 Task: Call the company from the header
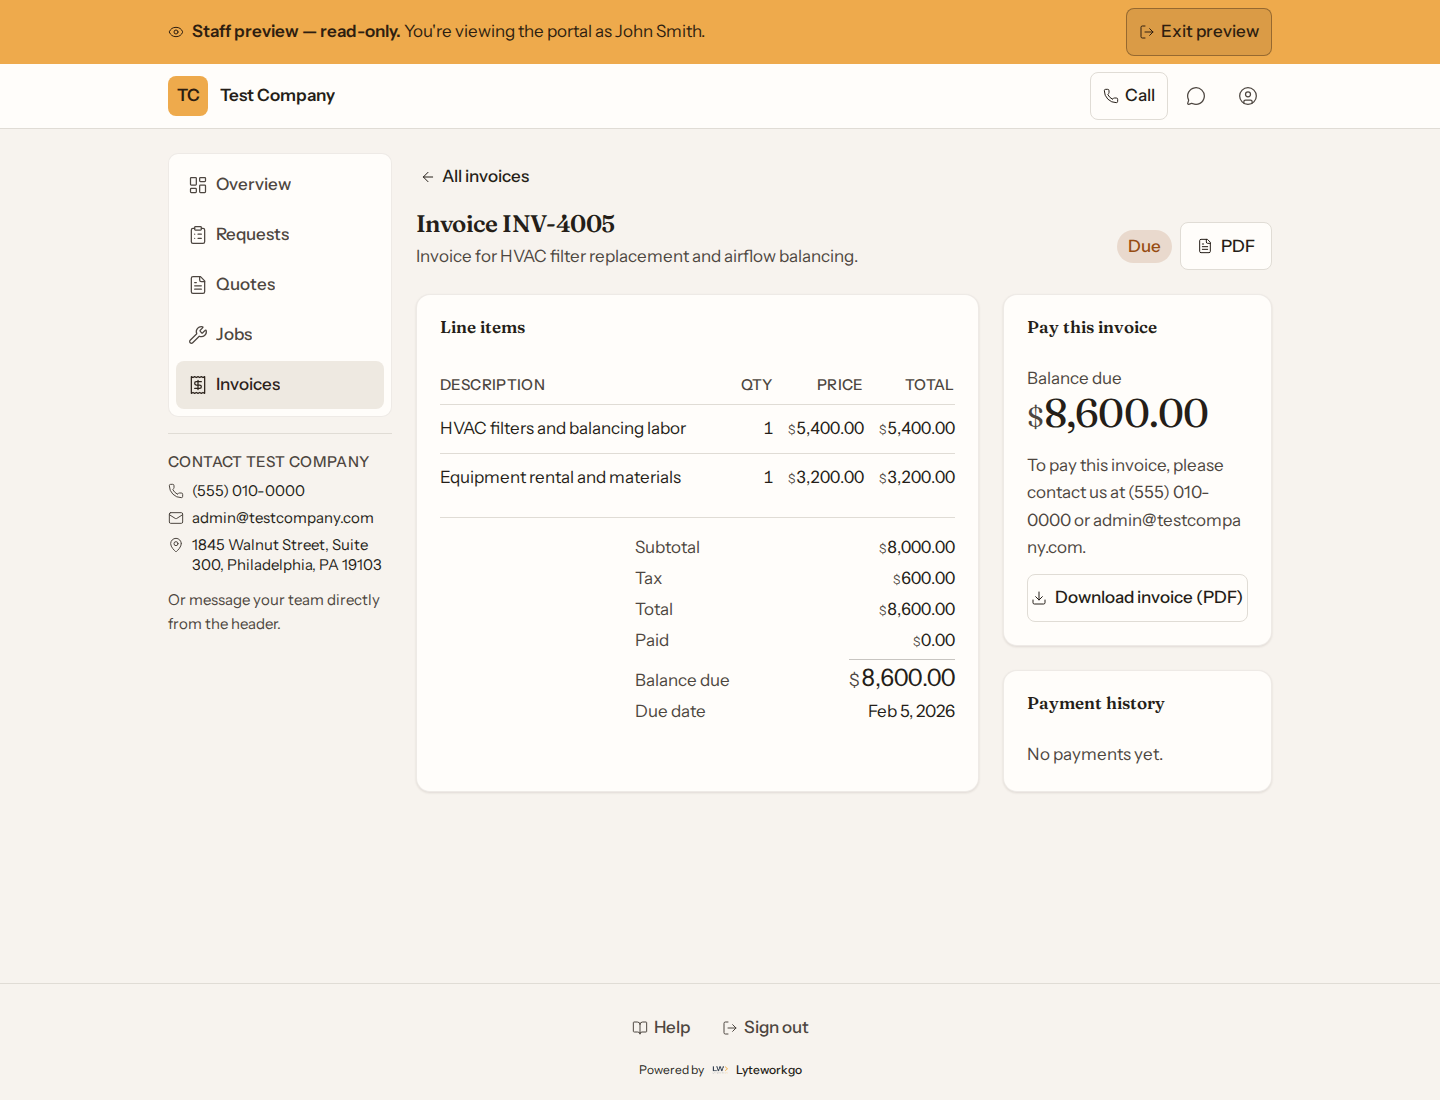click(x=1128, y=96)
